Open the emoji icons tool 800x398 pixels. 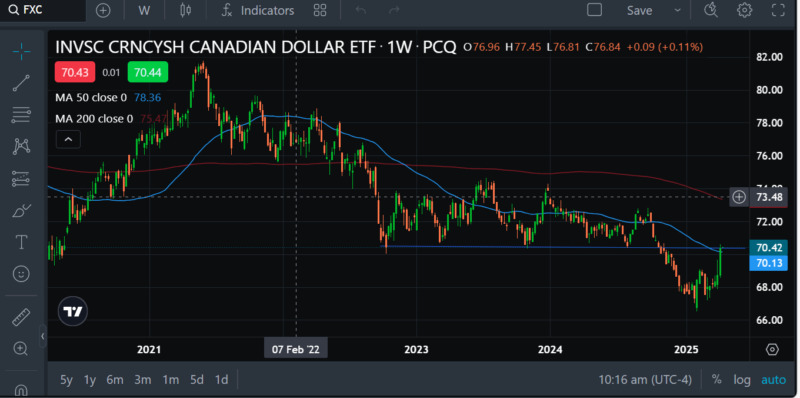21,274
